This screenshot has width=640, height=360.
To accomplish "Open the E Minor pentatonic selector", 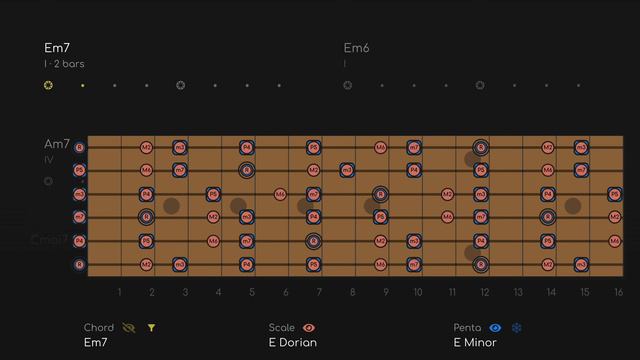I will tap(475, 342).
